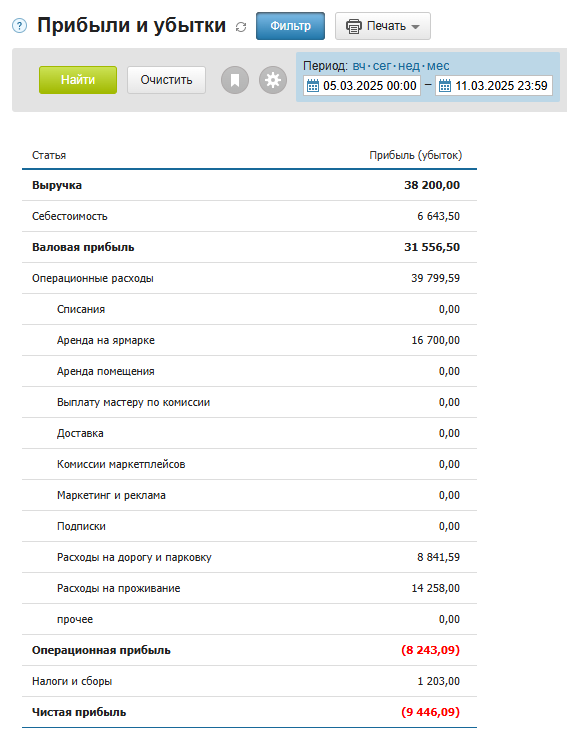Viewport: 567px width, 752px height.
Task: Click the value 16 700,00
Action: (x=435, y=341)
